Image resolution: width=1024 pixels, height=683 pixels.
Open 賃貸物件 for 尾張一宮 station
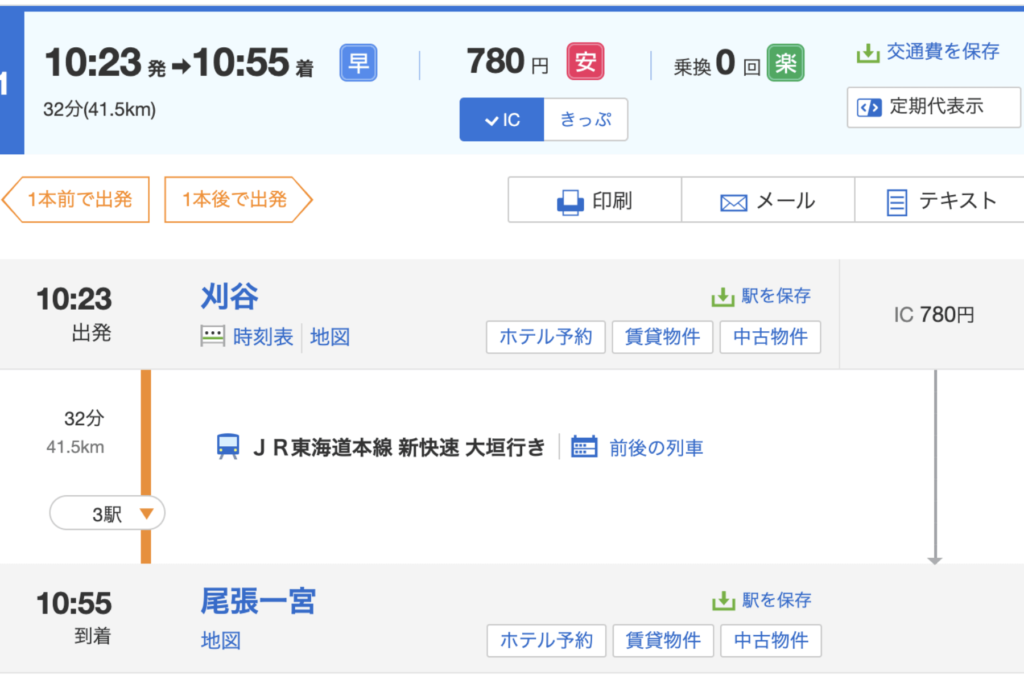tap(662, 640)
